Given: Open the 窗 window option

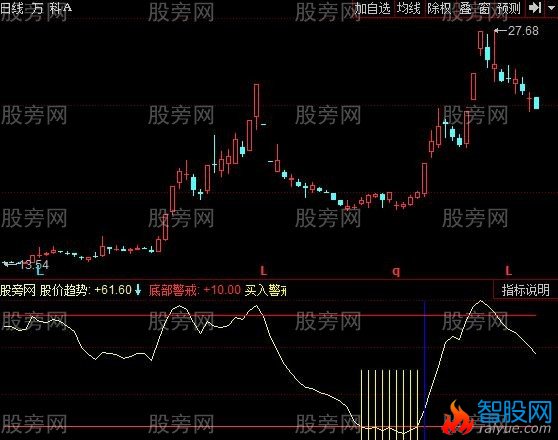Looking at the screenshot, I should click(484, 8).
